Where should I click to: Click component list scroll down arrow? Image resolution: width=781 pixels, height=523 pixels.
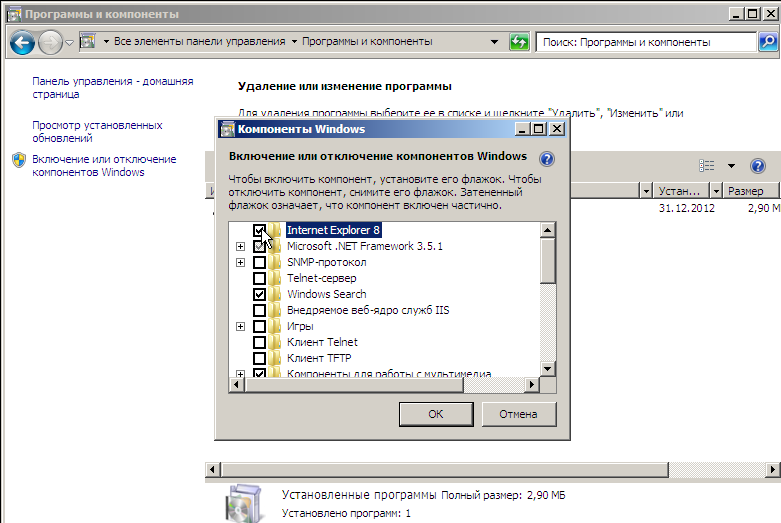tap(547, 369)
